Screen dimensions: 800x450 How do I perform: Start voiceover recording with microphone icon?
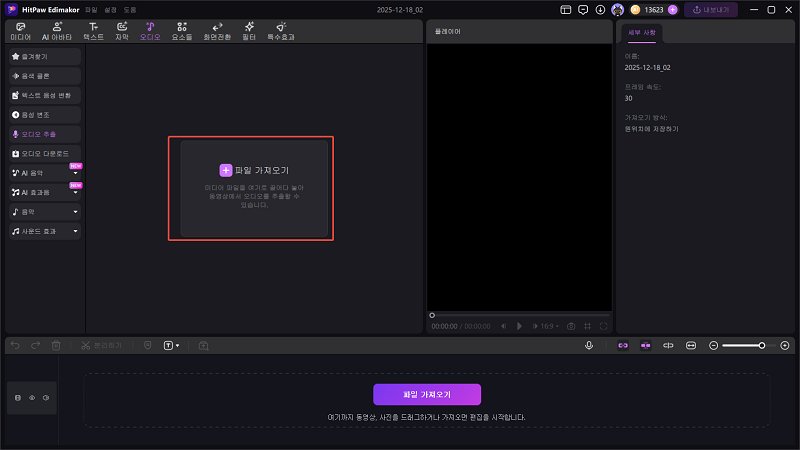pyautogui.click(x=589, y=345)
